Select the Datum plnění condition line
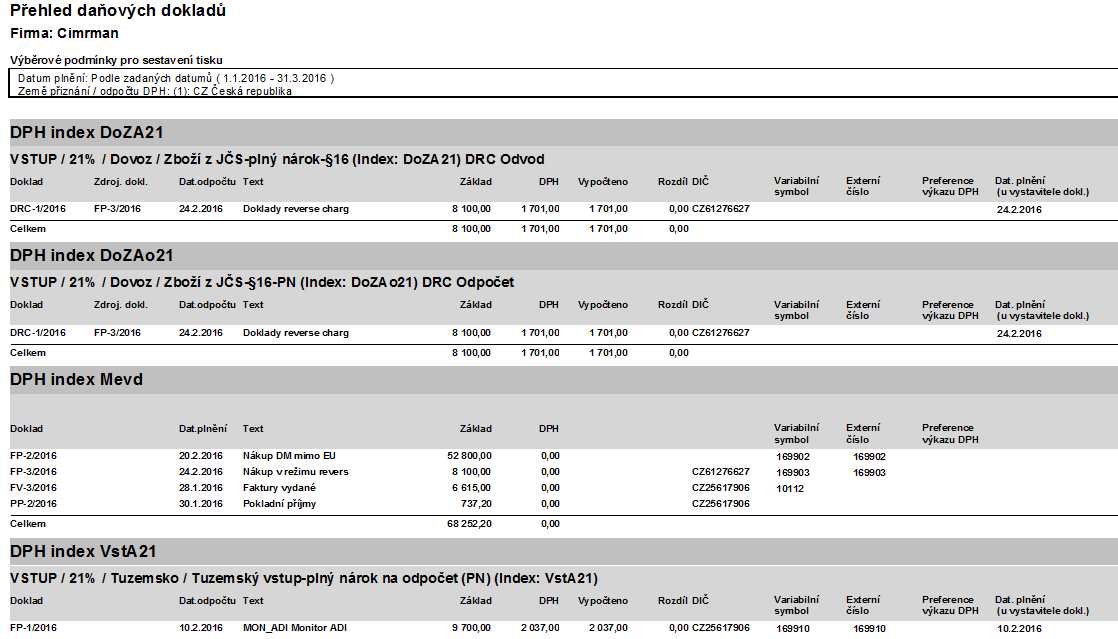Viewport: 1118px width, 639px height. tap(175, 78)
